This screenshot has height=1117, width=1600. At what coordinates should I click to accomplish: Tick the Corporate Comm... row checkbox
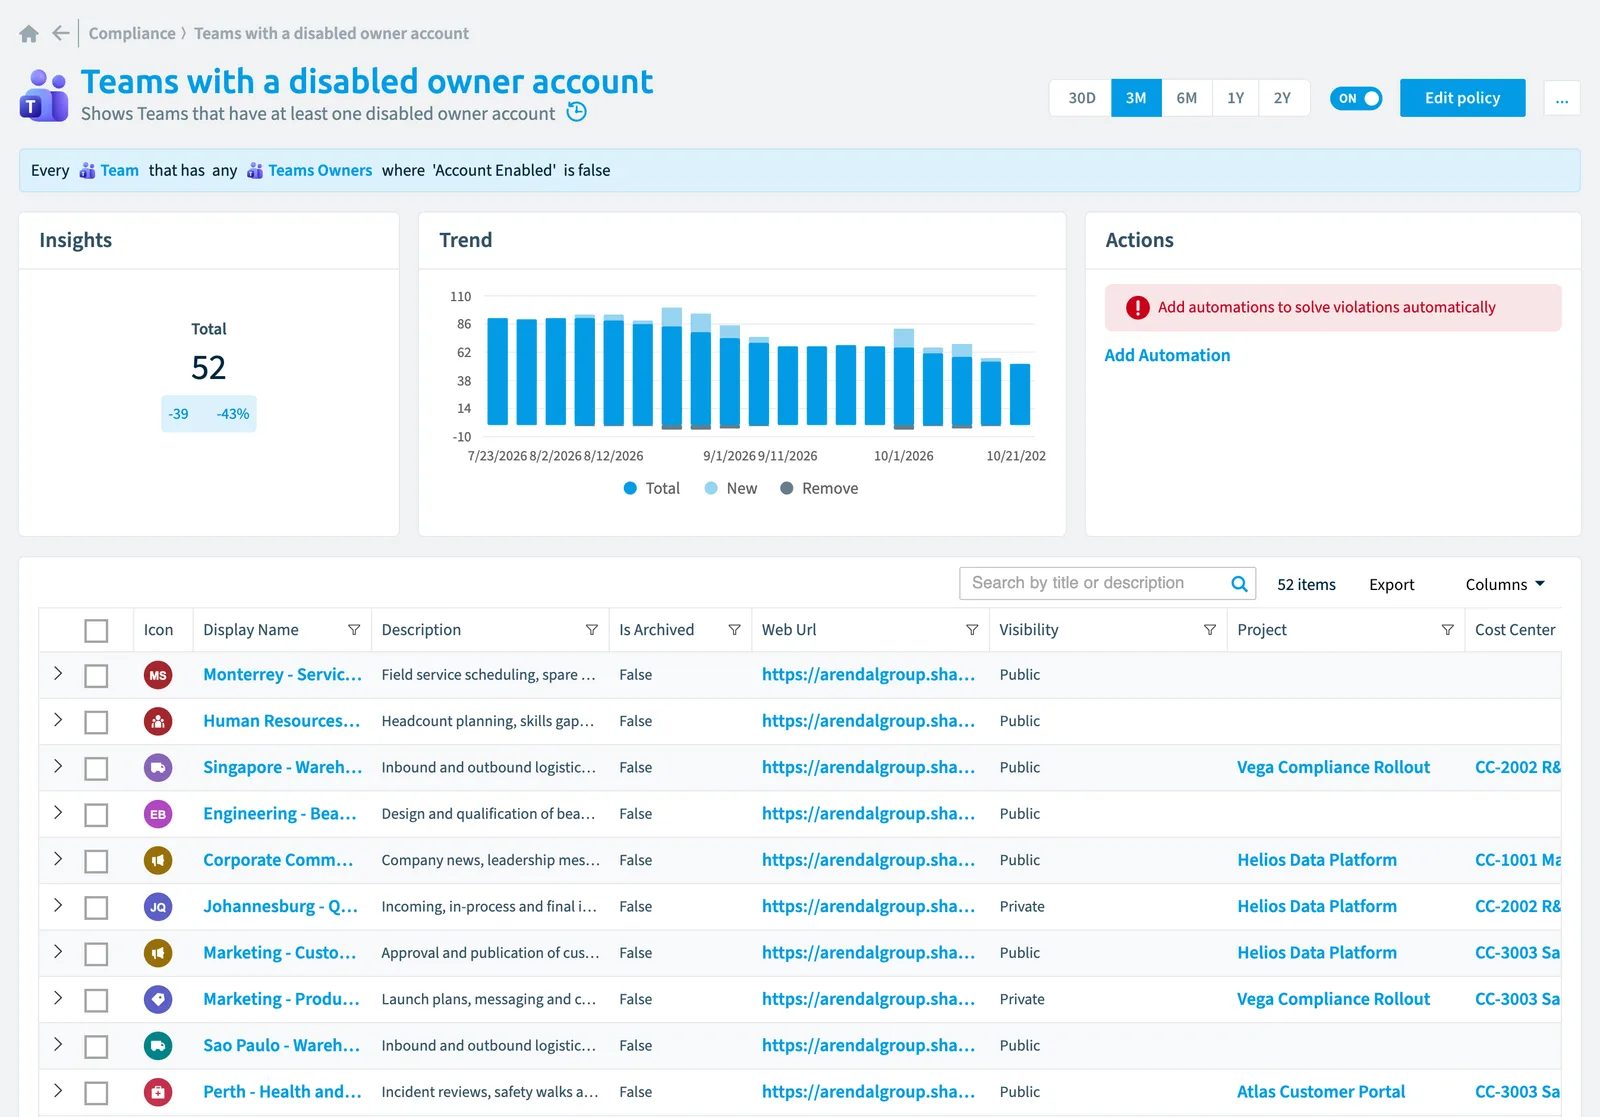(96, 861)
